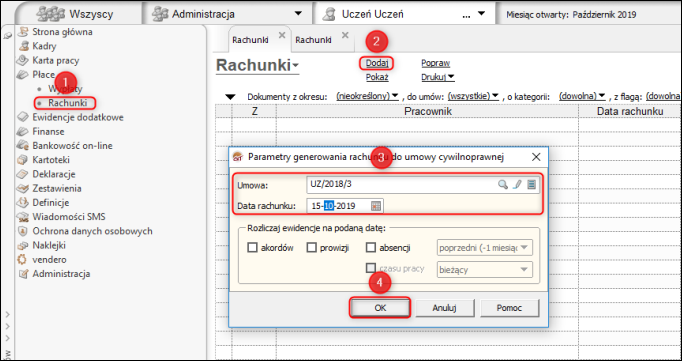Toggle the czasu pracy checkbox

(371, 268)
